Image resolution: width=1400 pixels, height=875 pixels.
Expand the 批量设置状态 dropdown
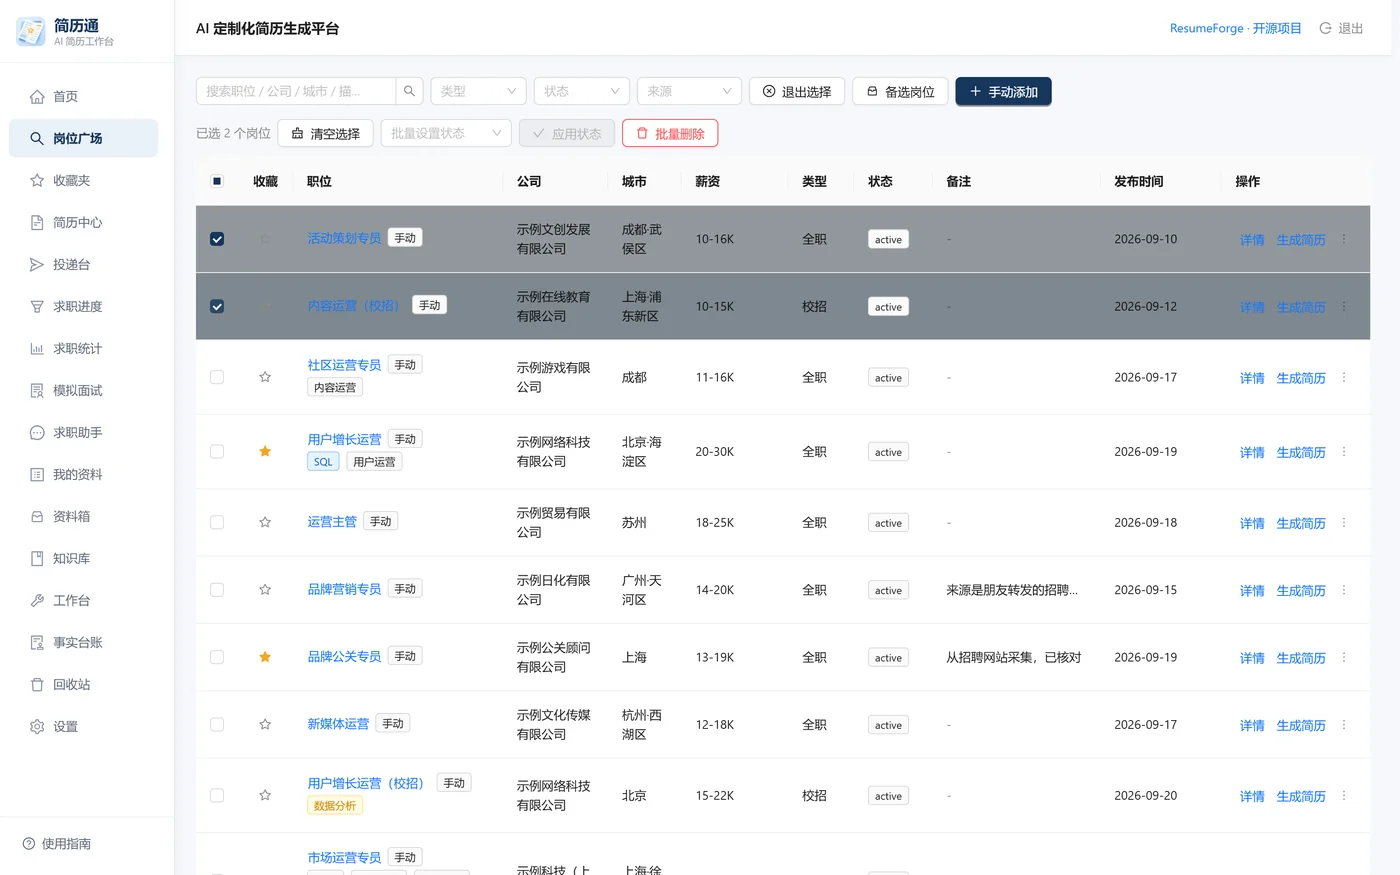coord(446,133)
